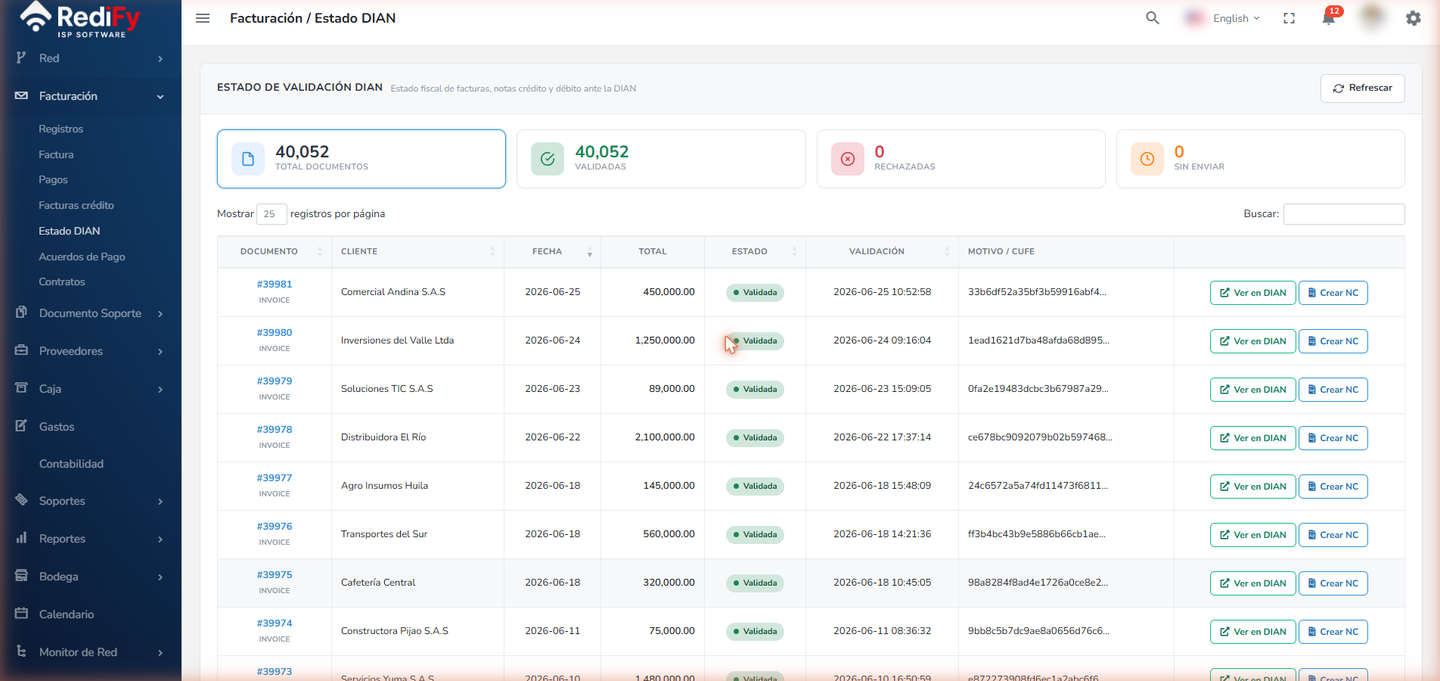Screen dimensions: 1440x681
Task: Open the English language dropdown
Action: tap(1222, 18)
